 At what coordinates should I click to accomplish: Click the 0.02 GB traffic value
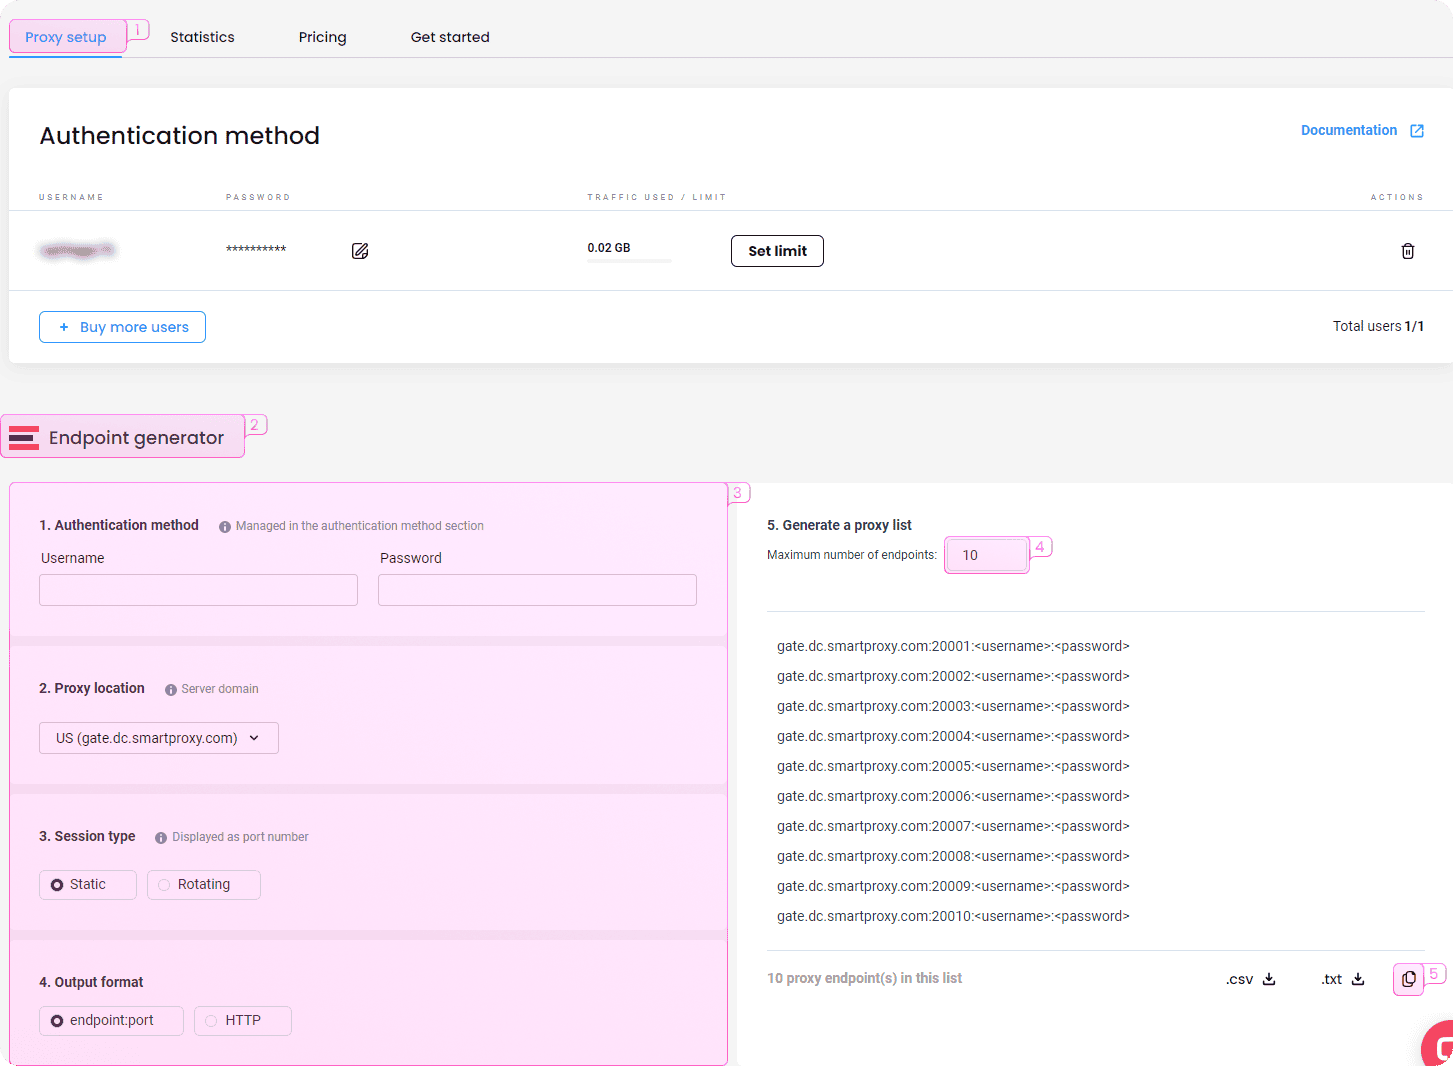click(609, 248)
